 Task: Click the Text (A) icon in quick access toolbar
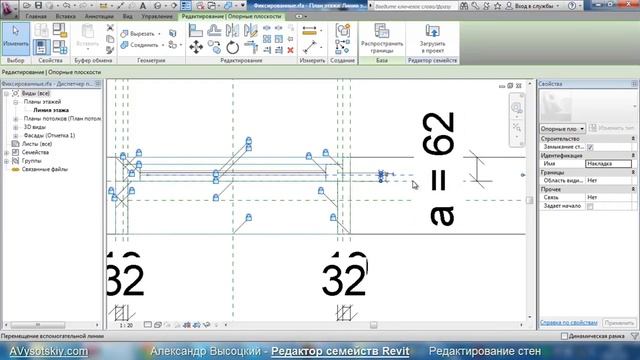143,6
